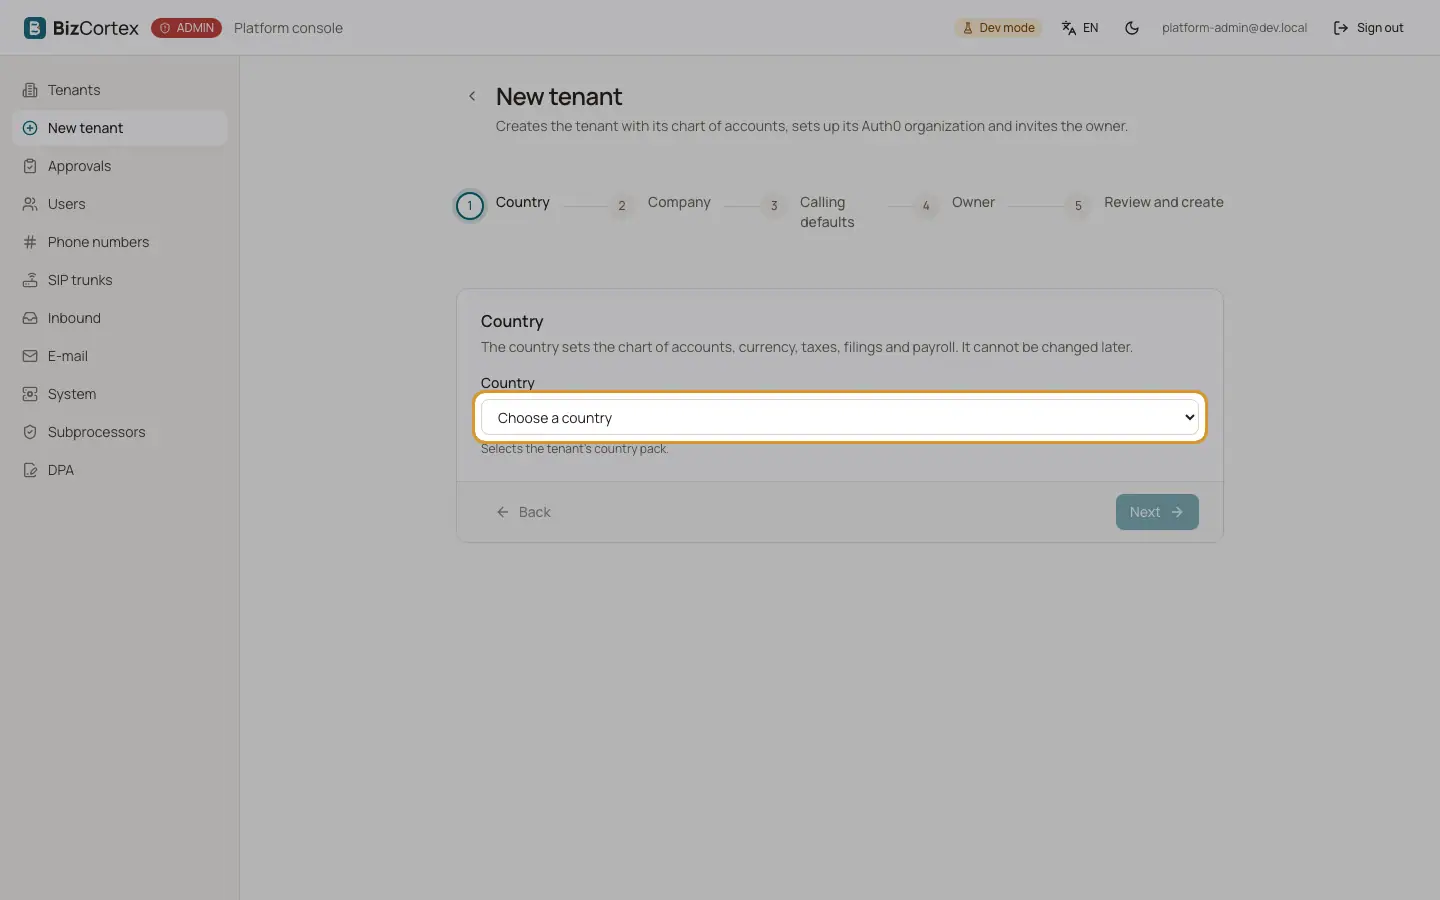Click the SIP trunks network icon
Image resolution: width=1440 pixels, height=900 pixels.
pyautogui.click(x=30, y=280)
